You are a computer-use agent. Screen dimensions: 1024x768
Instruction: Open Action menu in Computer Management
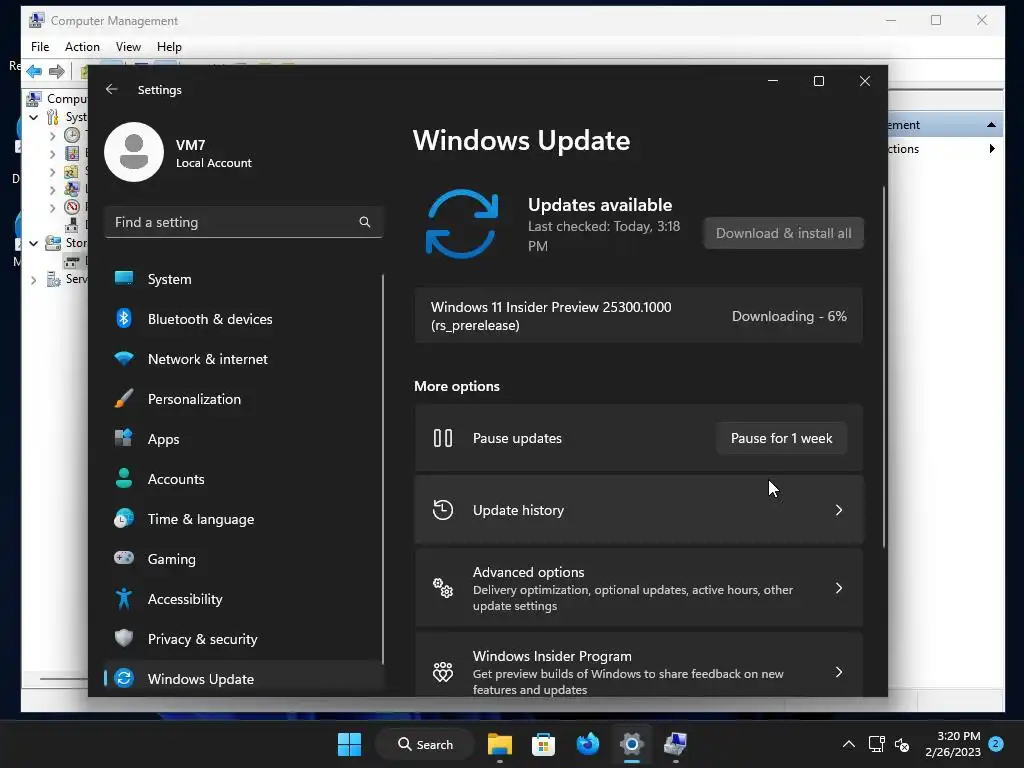(x=82, y=47)
